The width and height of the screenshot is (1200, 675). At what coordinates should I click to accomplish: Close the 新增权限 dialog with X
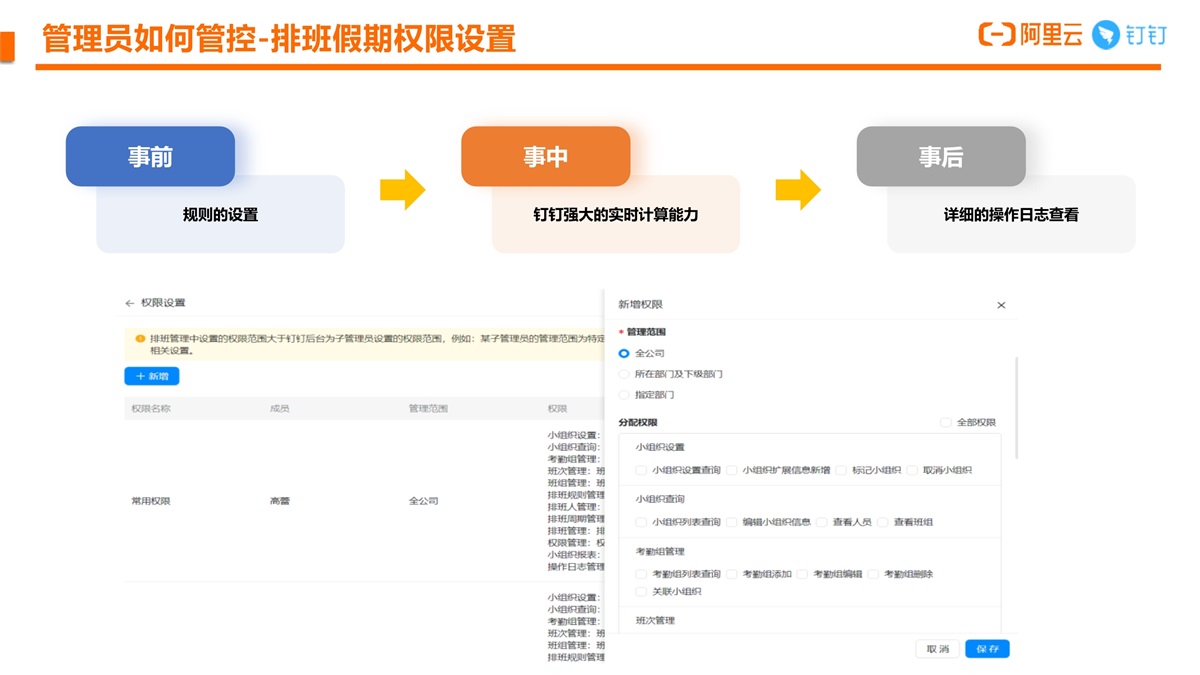pyautogui.click(x=1001, y=305)
